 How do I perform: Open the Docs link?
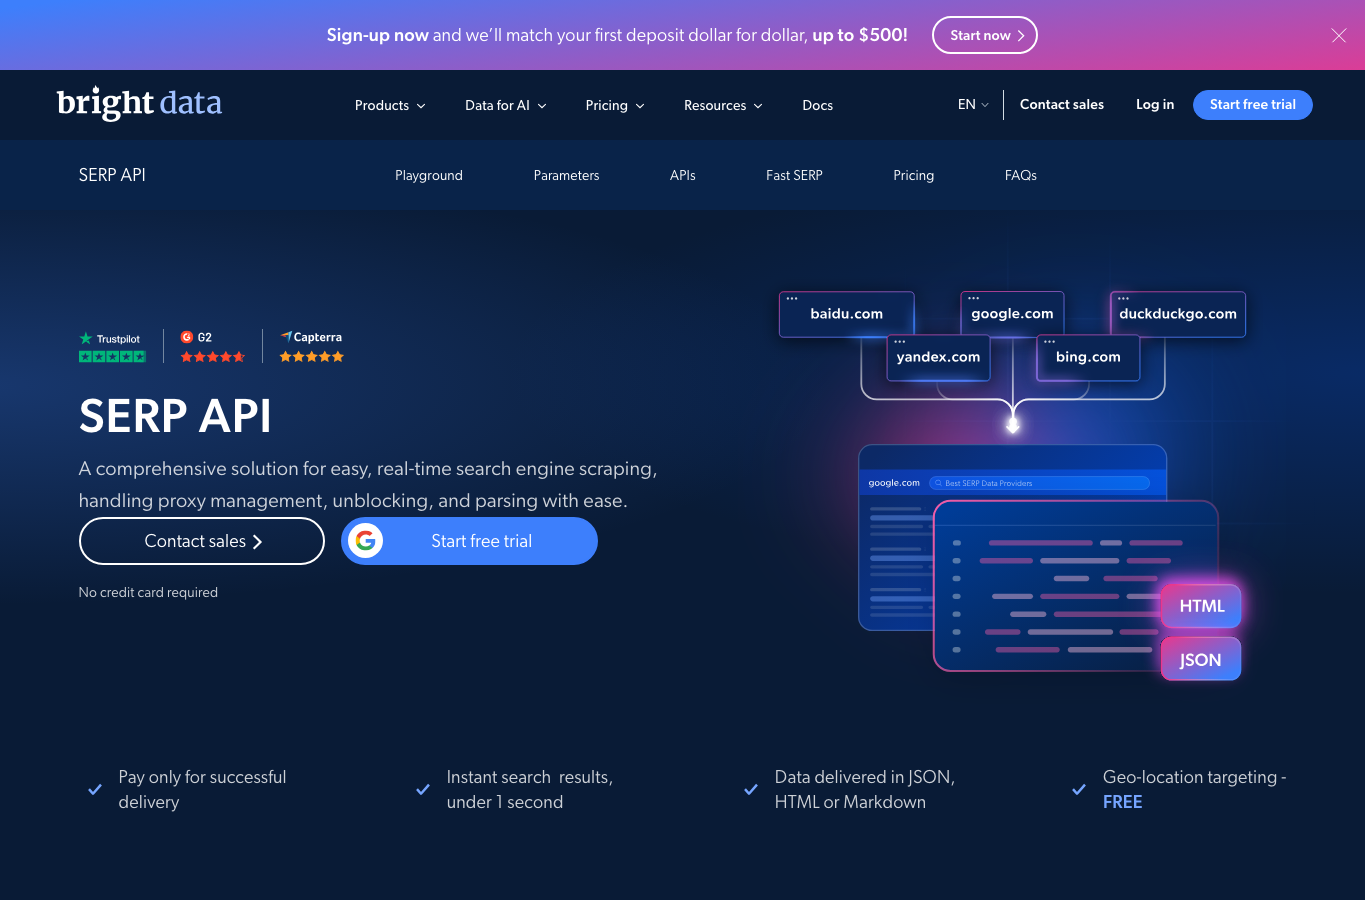coord(817,105)
